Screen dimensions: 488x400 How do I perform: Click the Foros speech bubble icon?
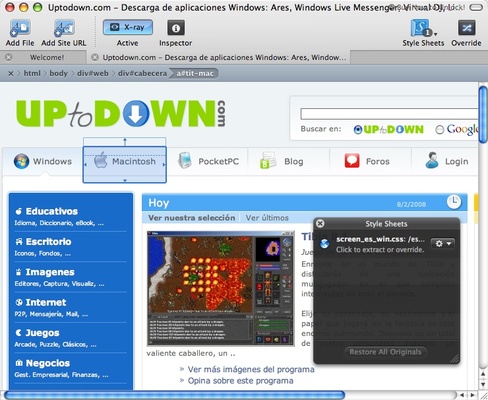pos(352,161)
